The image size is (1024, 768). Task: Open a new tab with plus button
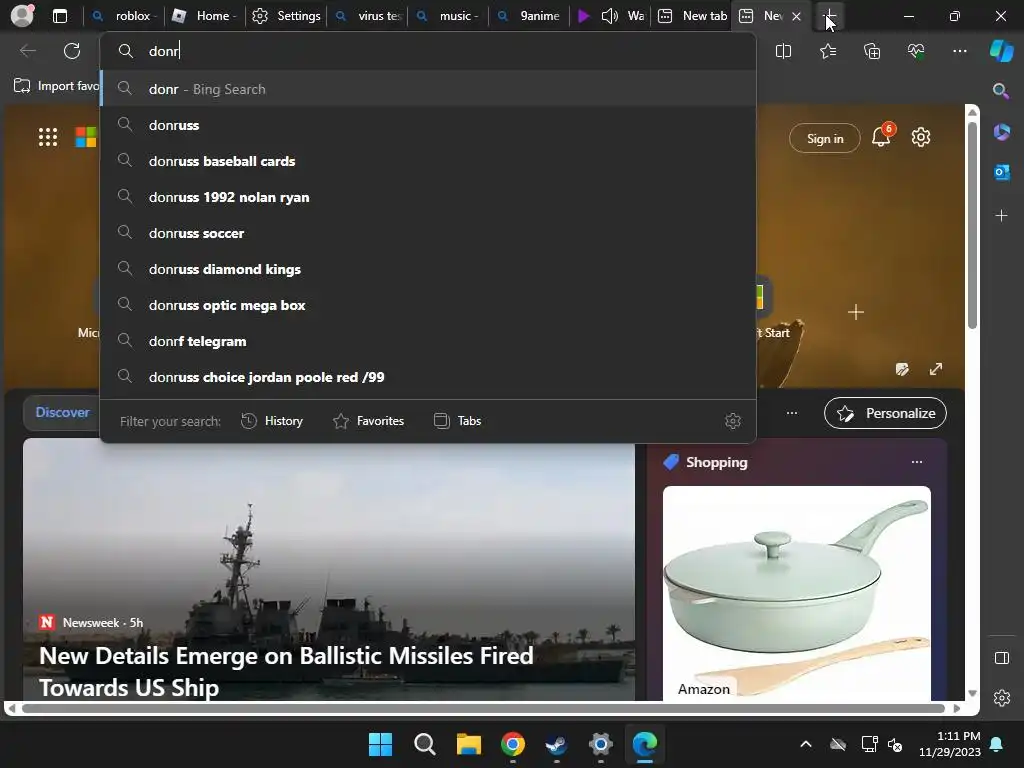829,16
